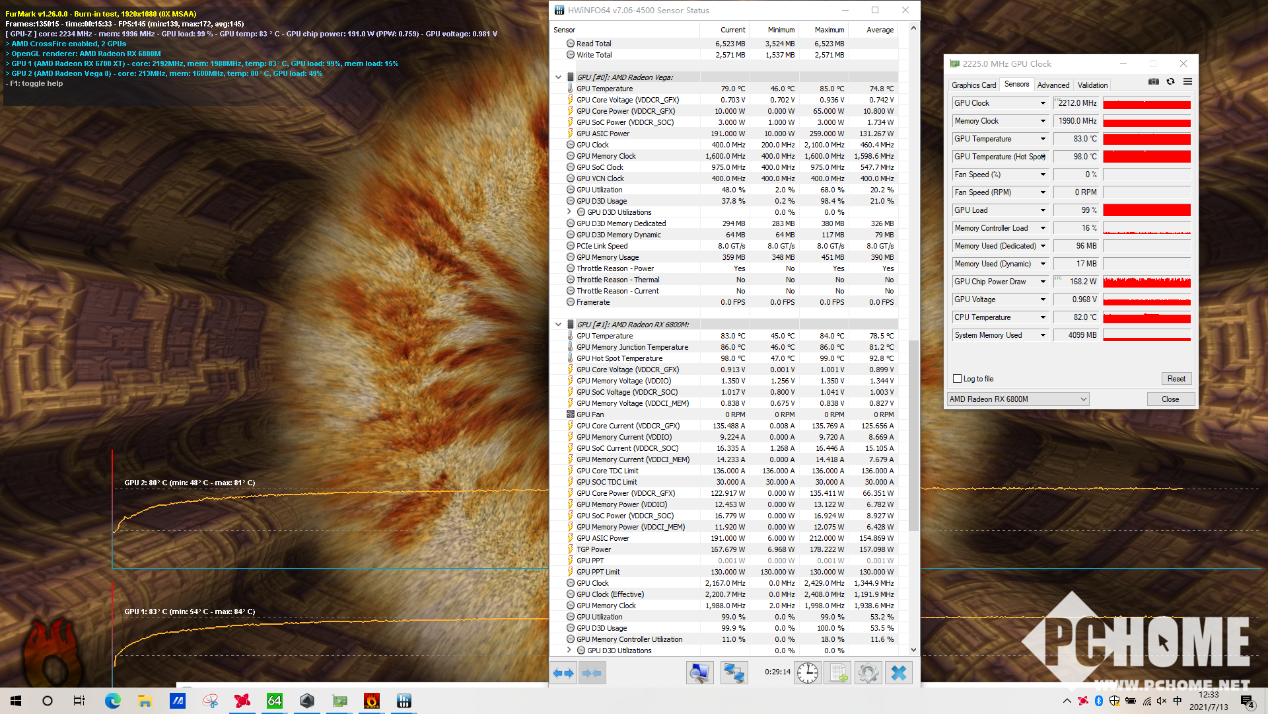This screenshot has height=714, width=1268.
Task: Open taskbar search circle icon
Action: point(47,701)
